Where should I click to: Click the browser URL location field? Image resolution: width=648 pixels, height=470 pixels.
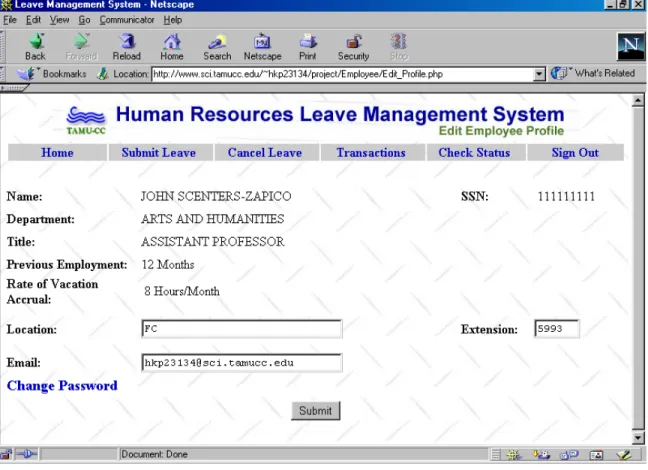tap(343, 74)
